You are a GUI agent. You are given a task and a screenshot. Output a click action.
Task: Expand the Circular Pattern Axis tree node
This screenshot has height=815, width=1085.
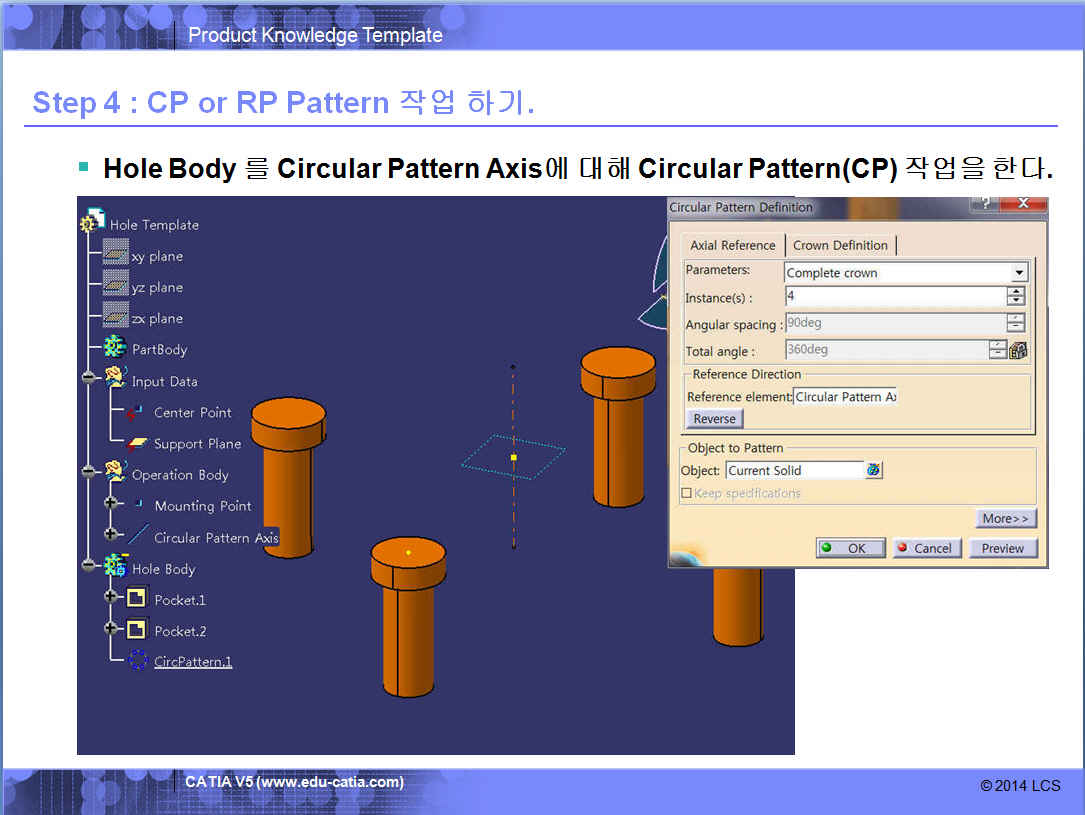[110, 534]
